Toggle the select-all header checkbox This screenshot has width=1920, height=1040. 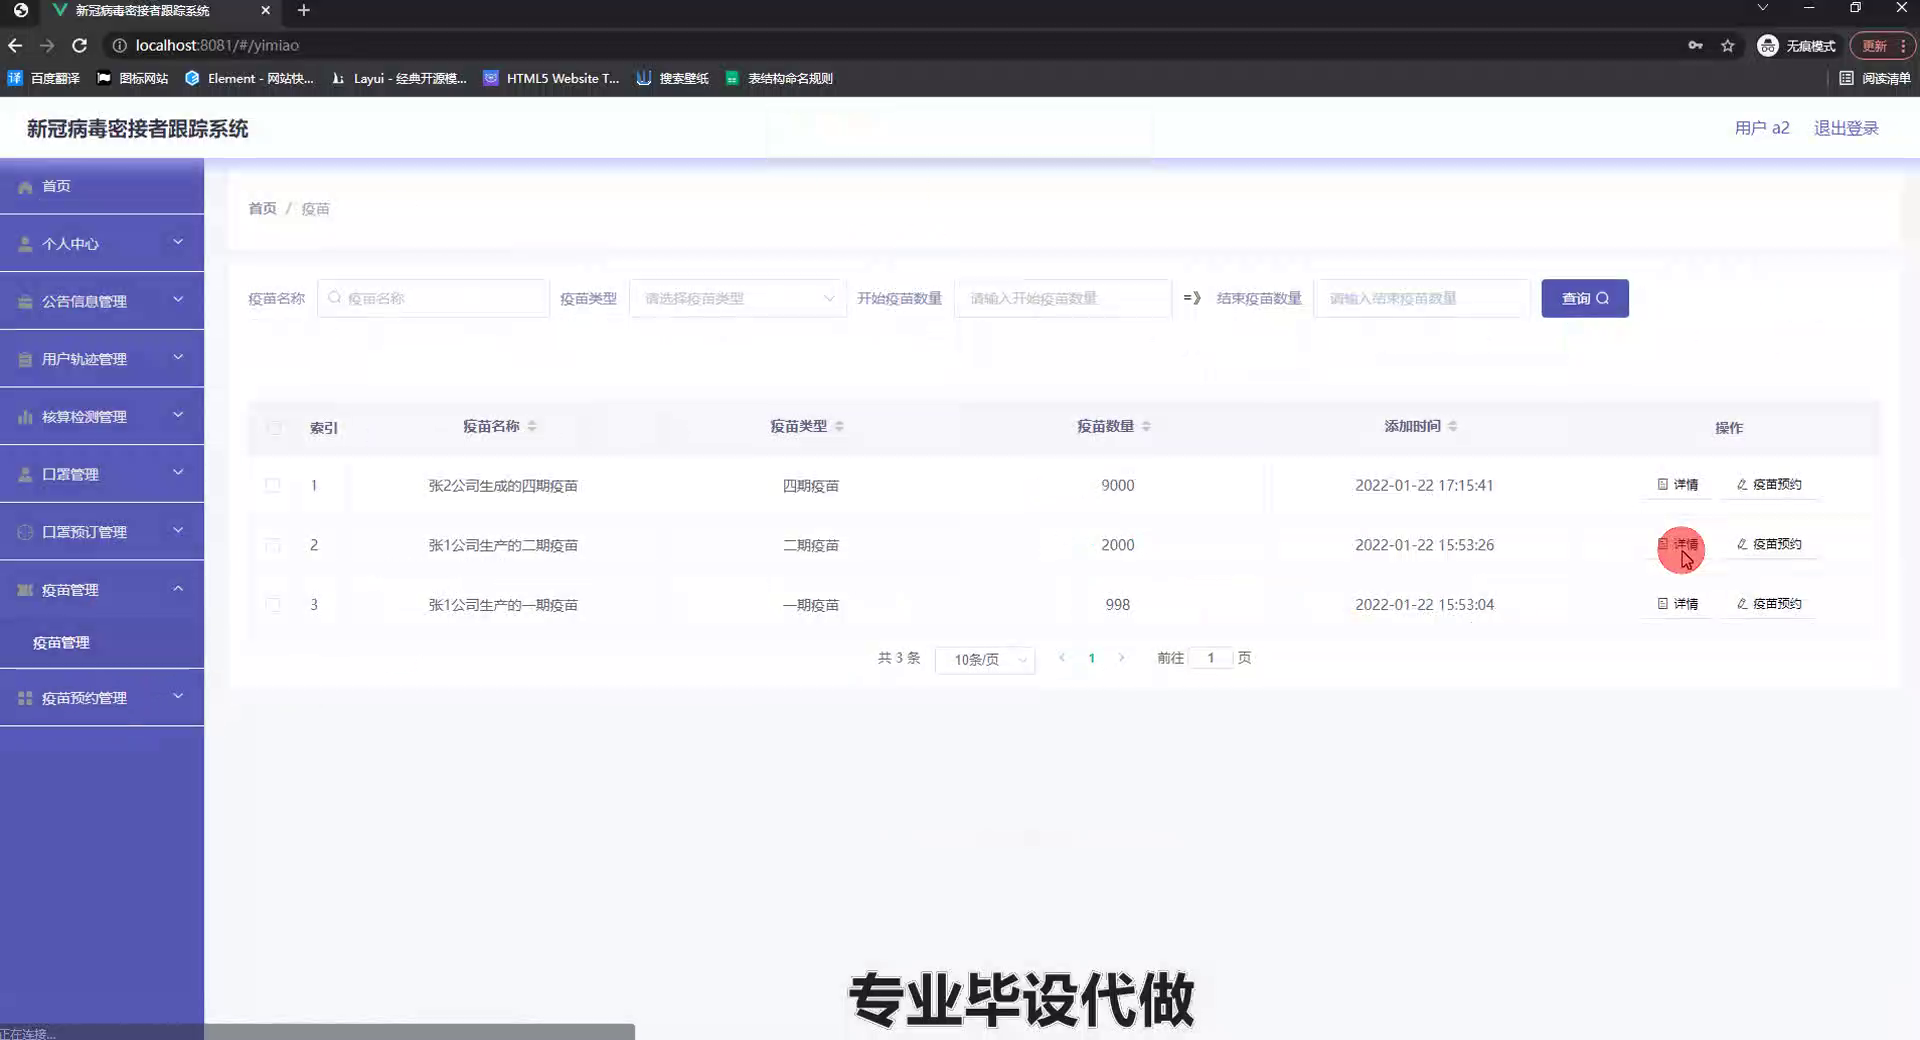273,428
